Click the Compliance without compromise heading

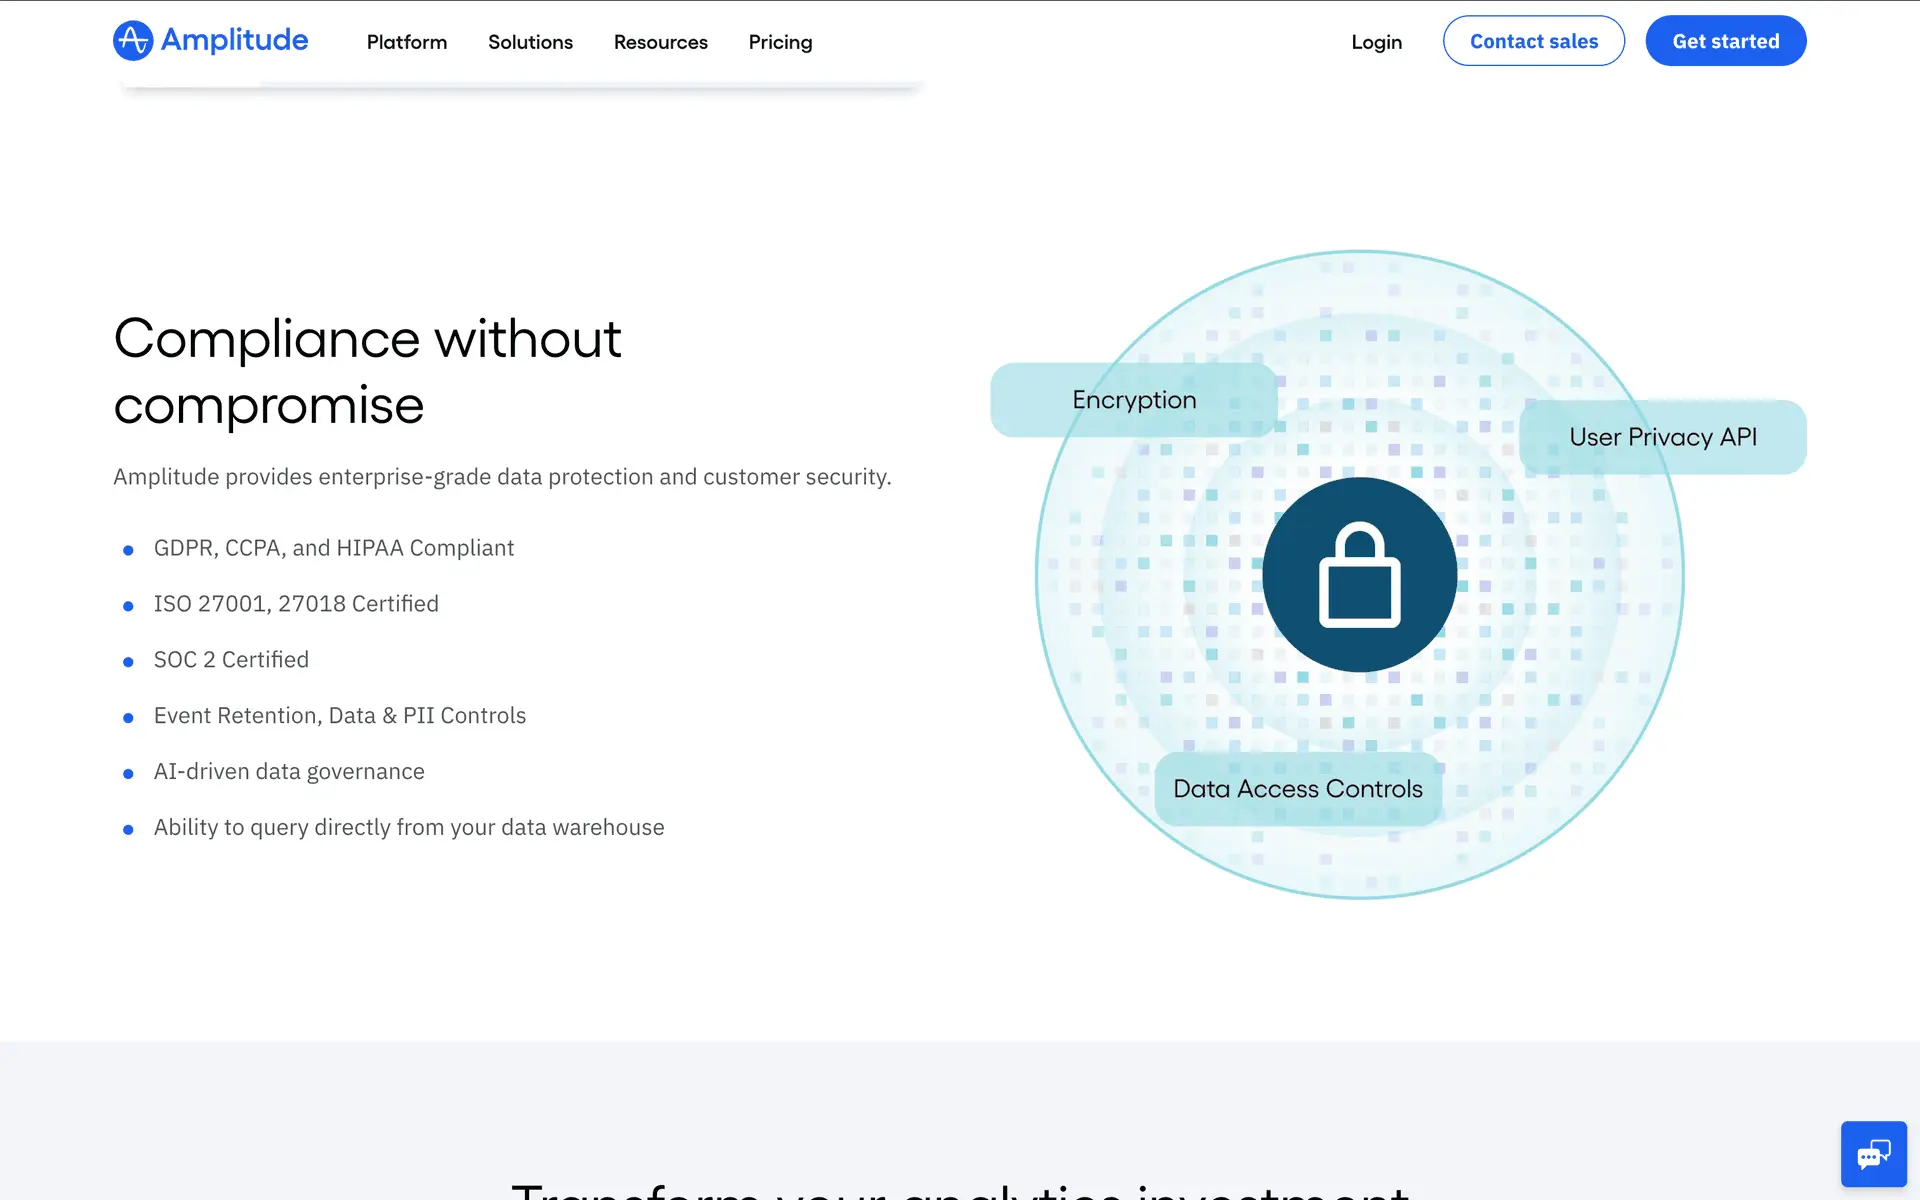(x=367, y=371)
